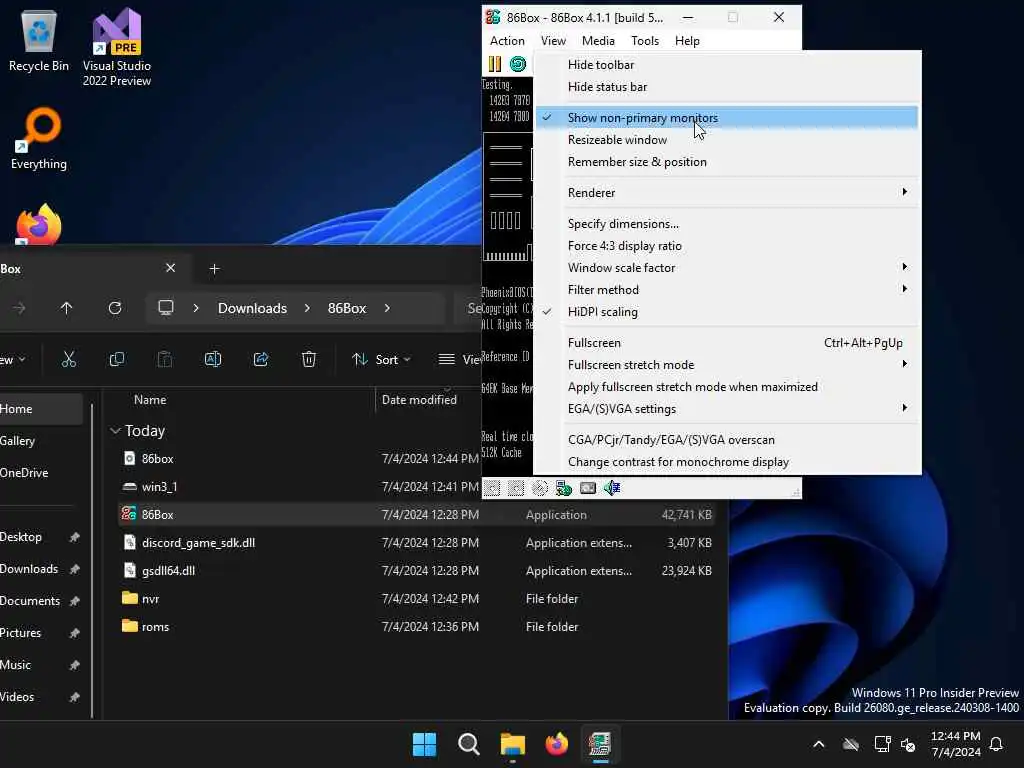Go up one folder level in Explorer
Screen dimensions: 1024x768
[x=67, y=308]
